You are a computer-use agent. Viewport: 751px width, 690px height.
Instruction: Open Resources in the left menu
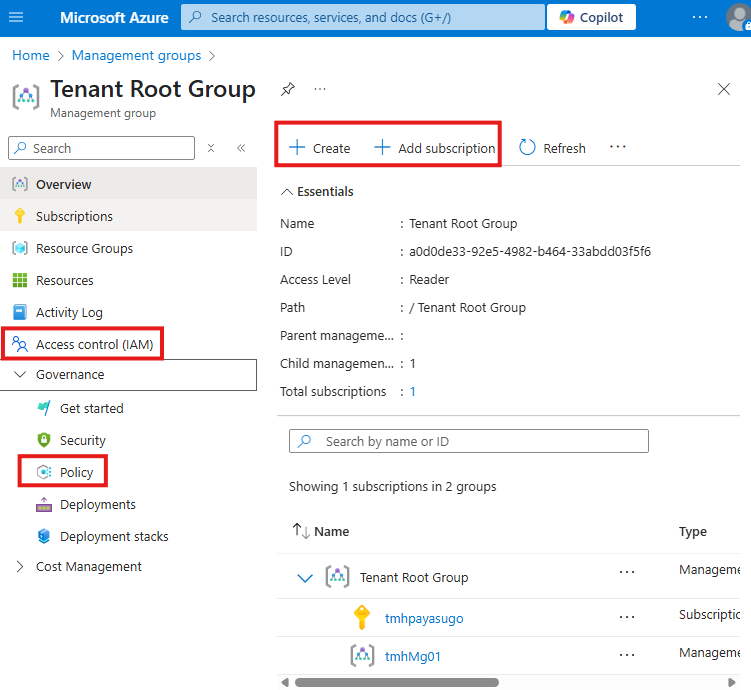[128, 281]
